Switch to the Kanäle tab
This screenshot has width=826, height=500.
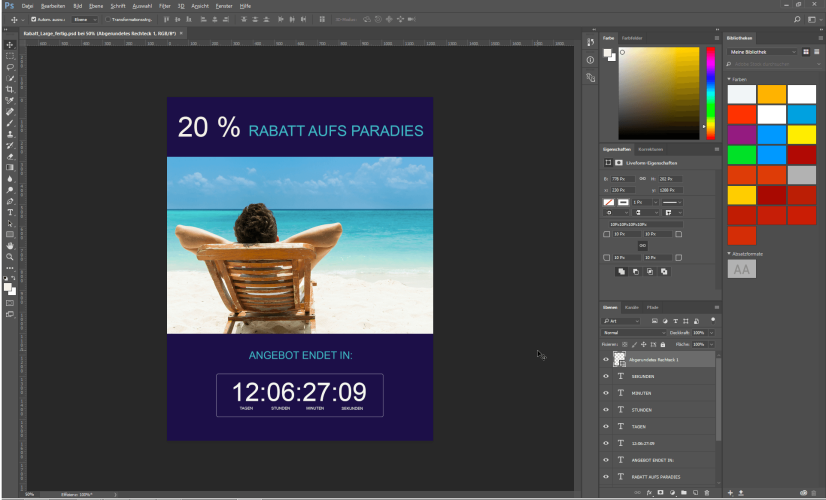click(x=632, y=307)
